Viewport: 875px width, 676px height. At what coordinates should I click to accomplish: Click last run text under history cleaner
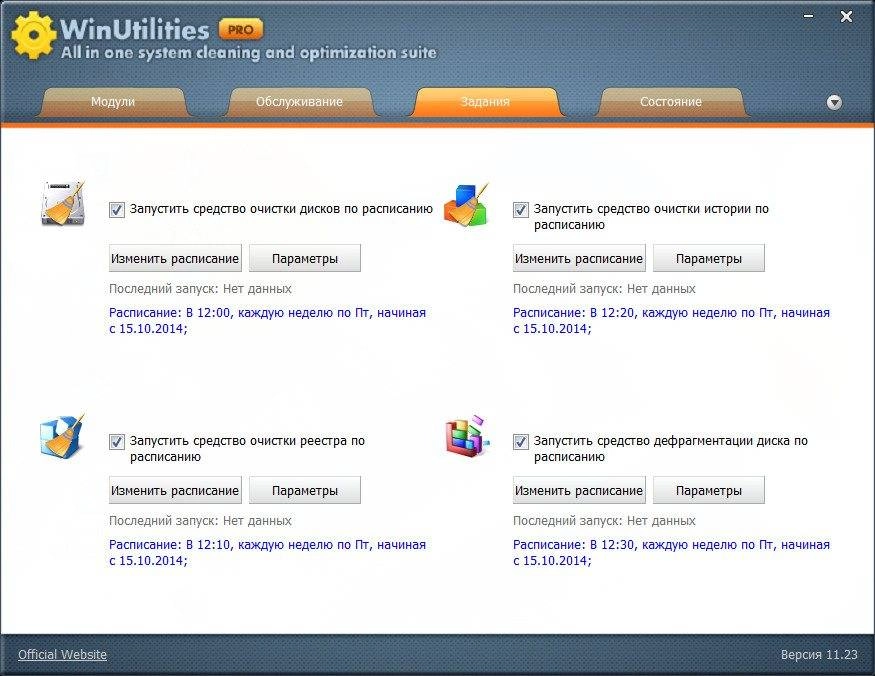coord(604,289)
